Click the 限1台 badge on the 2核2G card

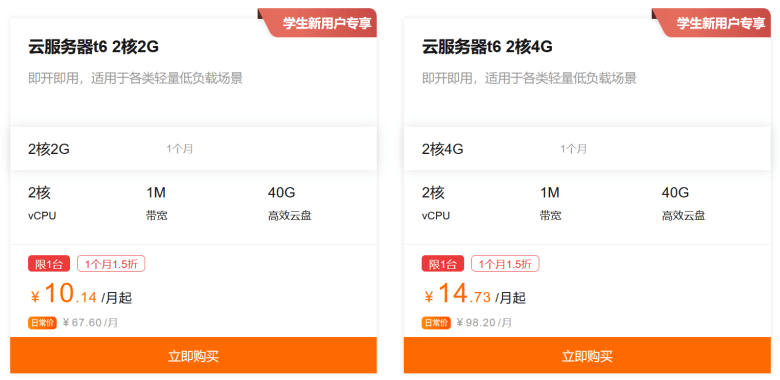[49, 264]
